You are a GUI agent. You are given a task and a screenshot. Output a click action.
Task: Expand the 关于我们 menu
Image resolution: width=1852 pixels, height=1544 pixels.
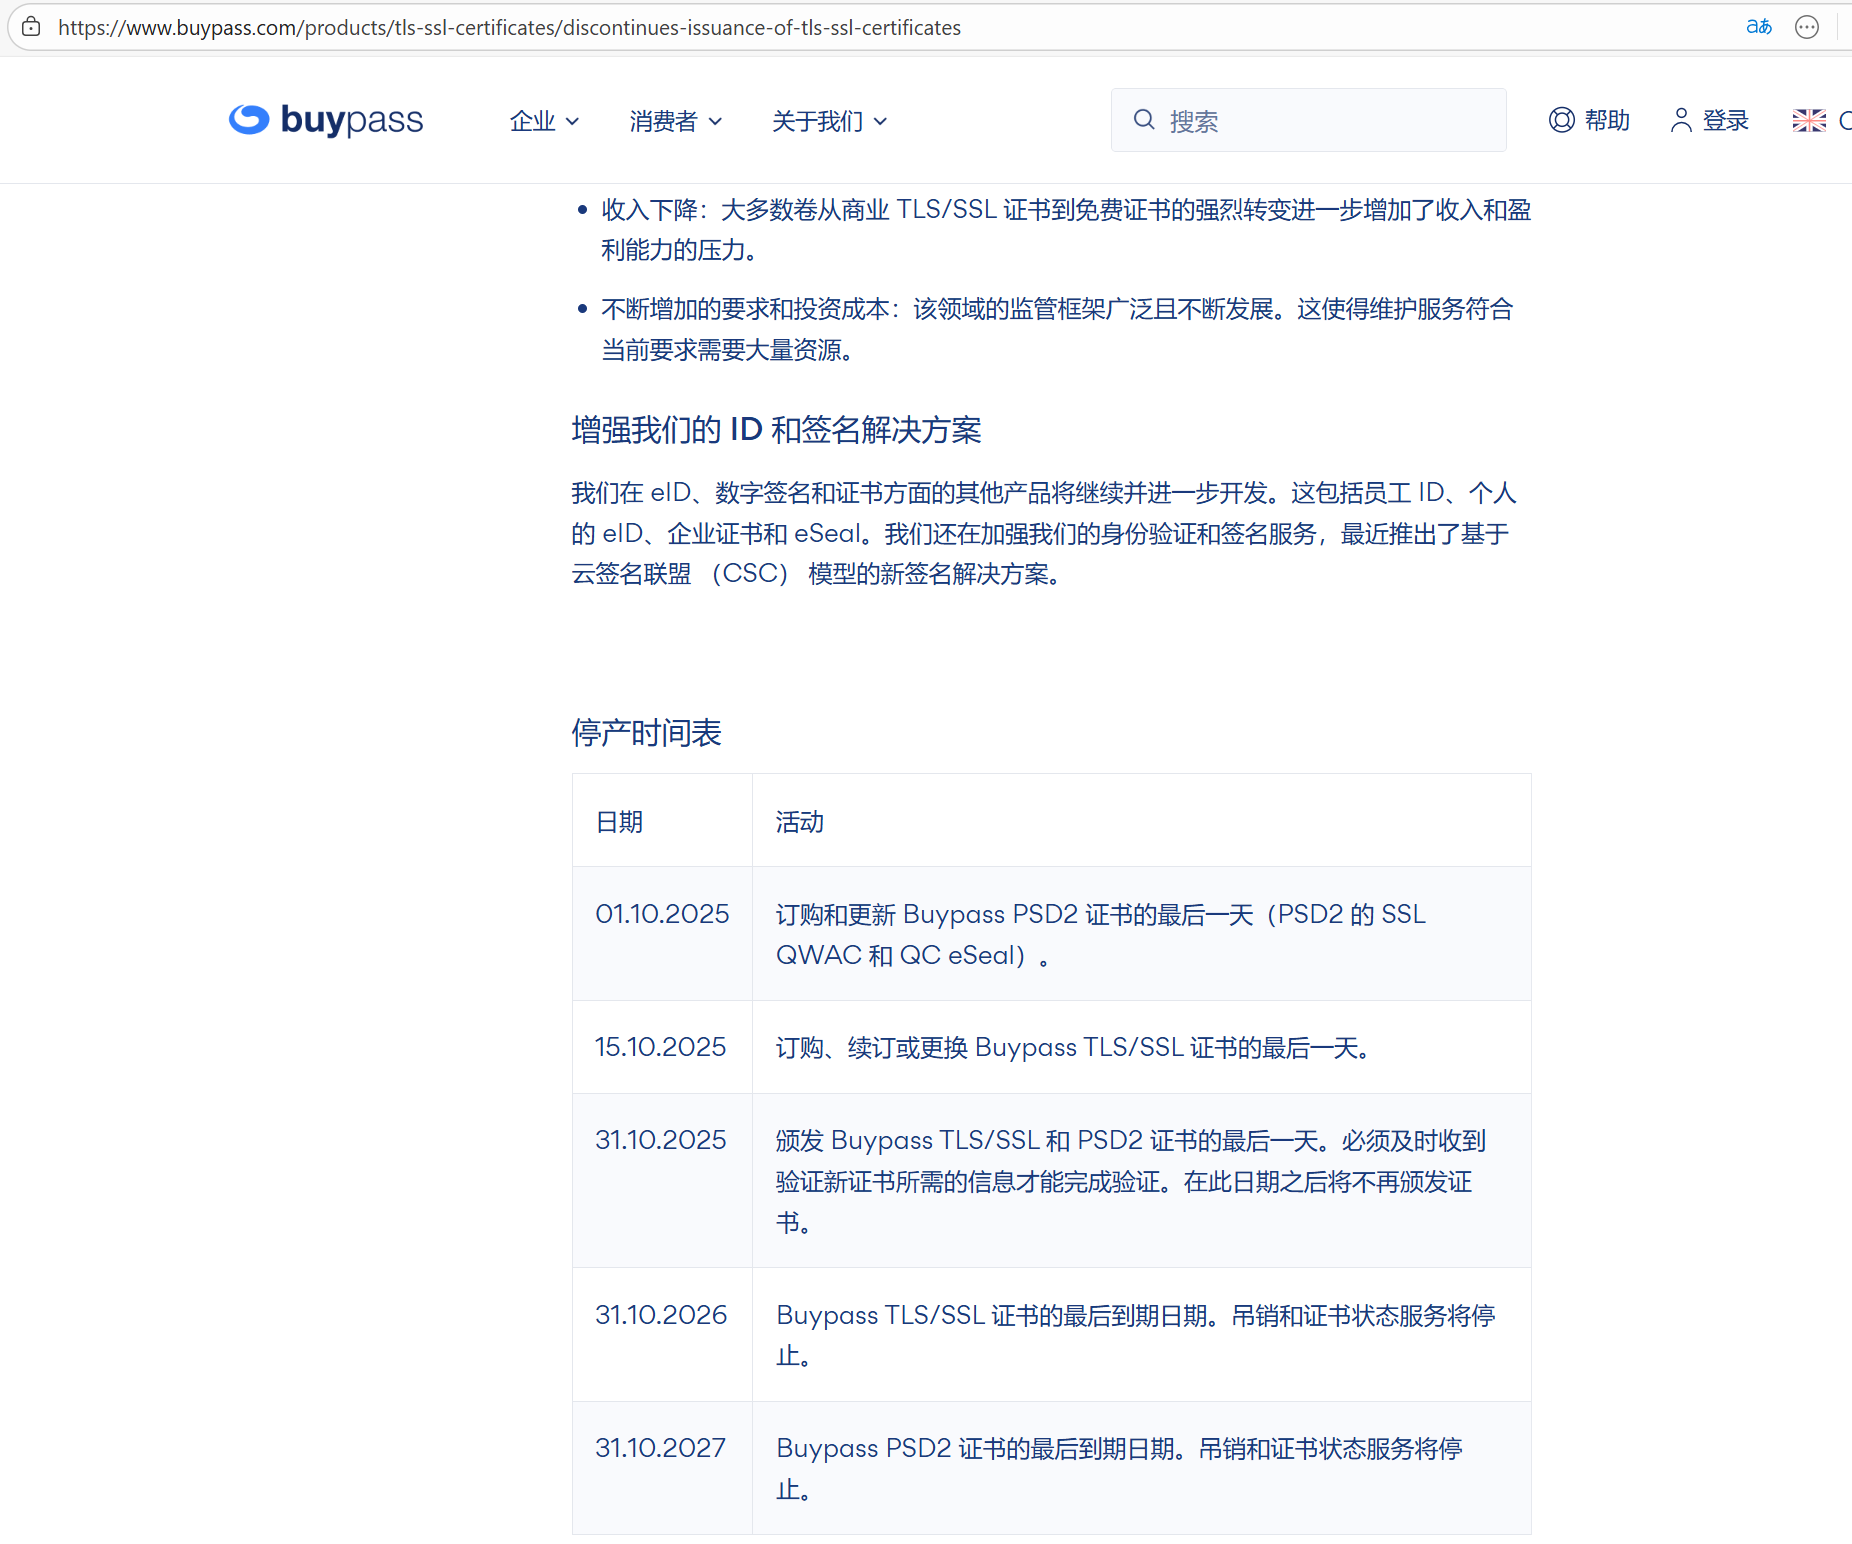pyautogui.click(x=829, y=121)
